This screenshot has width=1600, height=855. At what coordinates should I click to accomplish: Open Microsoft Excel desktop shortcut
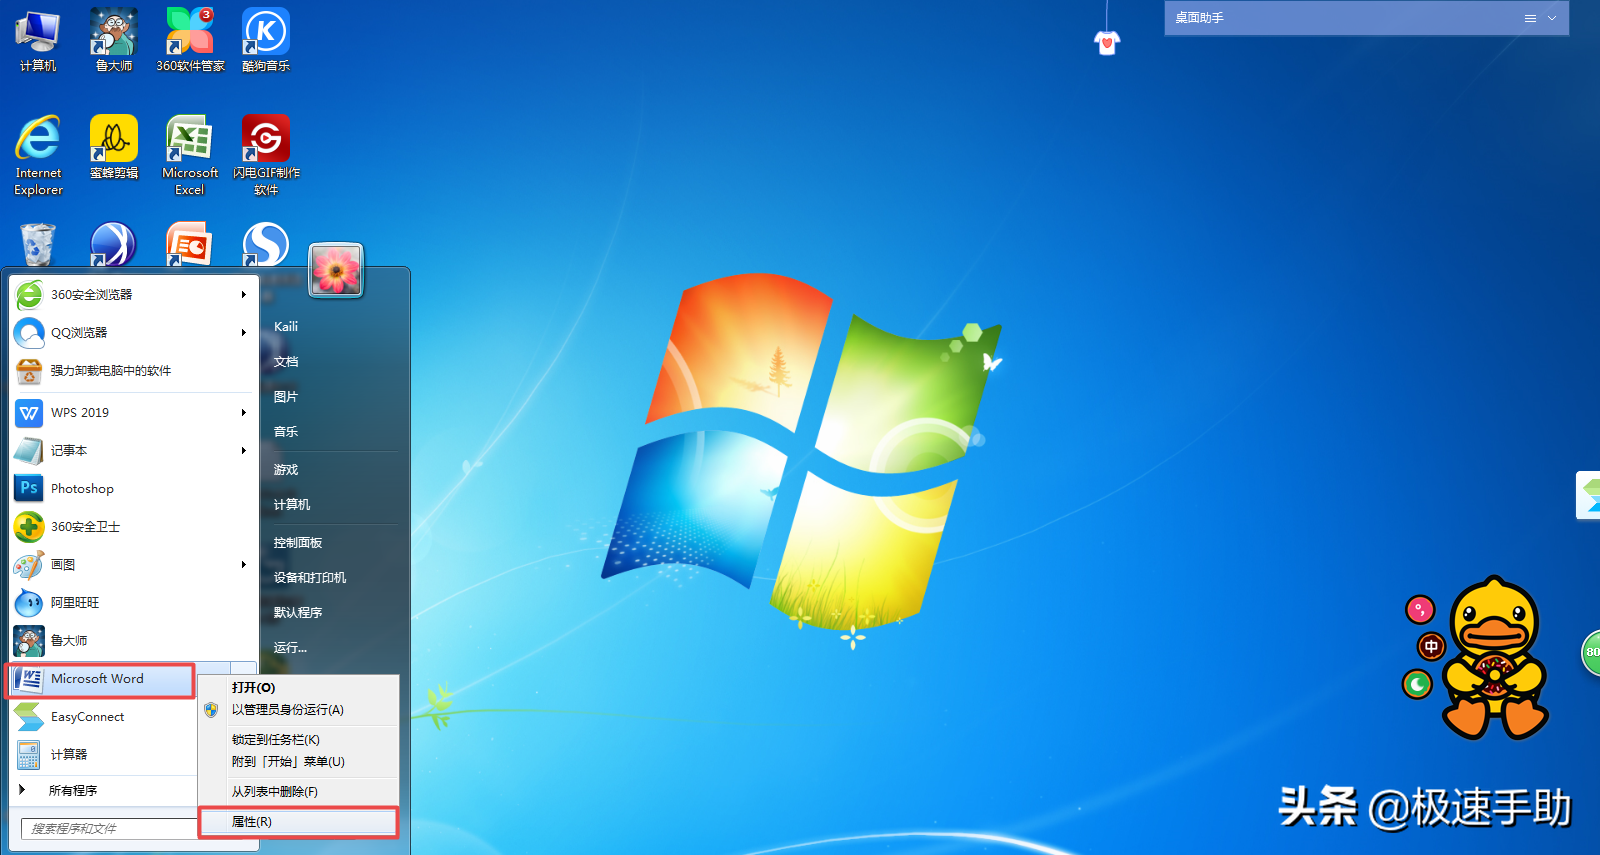click(190, 155)
